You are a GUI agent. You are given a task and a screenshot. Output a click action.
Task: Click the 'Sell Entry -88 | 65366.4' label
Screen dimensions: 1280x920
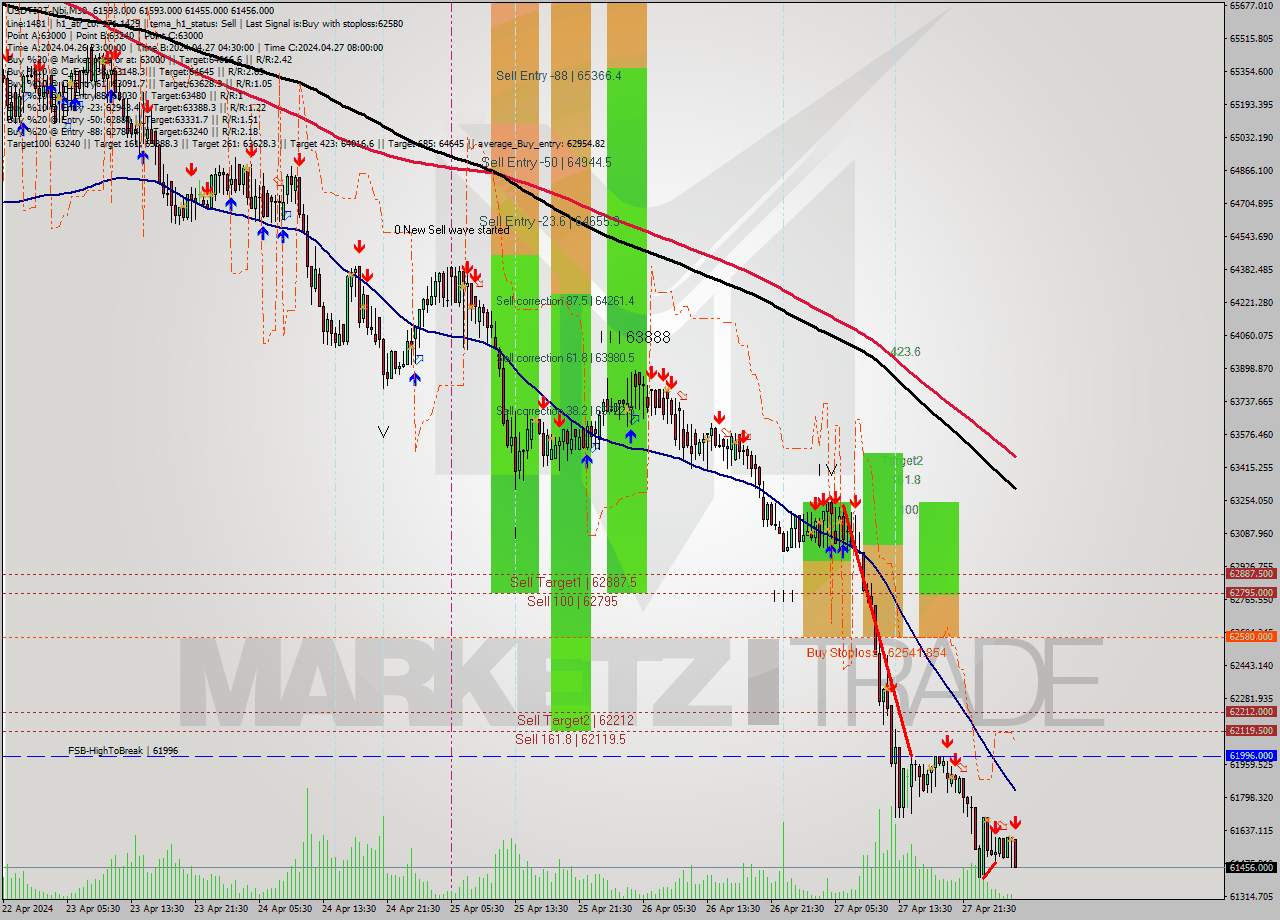pyautogui.click(x=558, y=76)
